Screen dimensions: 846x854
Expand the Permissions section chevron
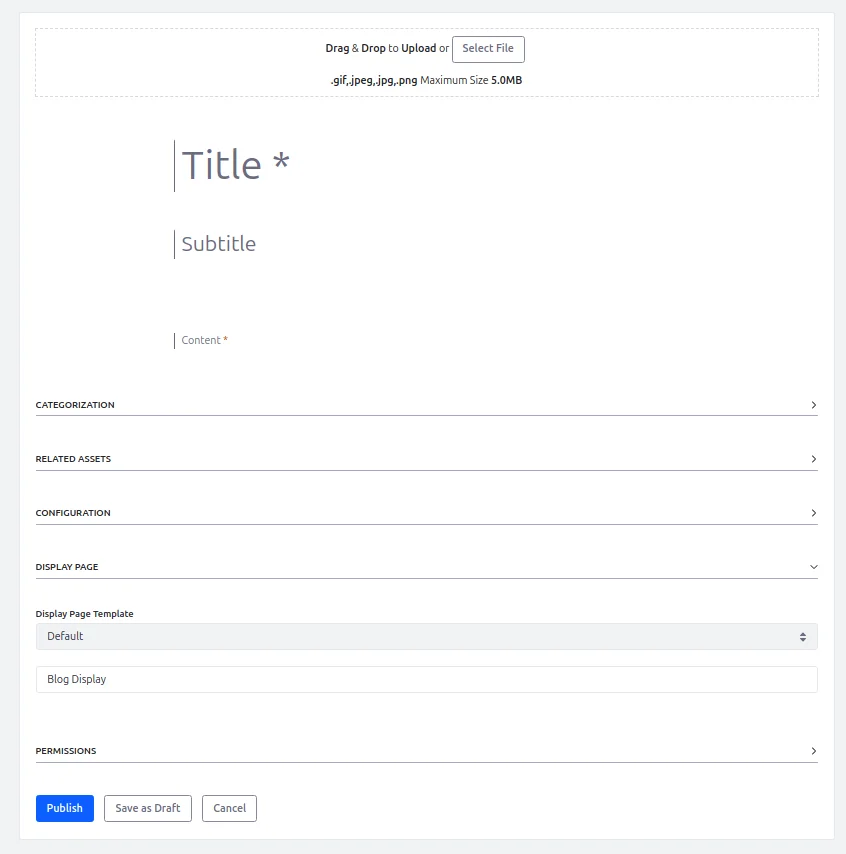tap(814, 750)
